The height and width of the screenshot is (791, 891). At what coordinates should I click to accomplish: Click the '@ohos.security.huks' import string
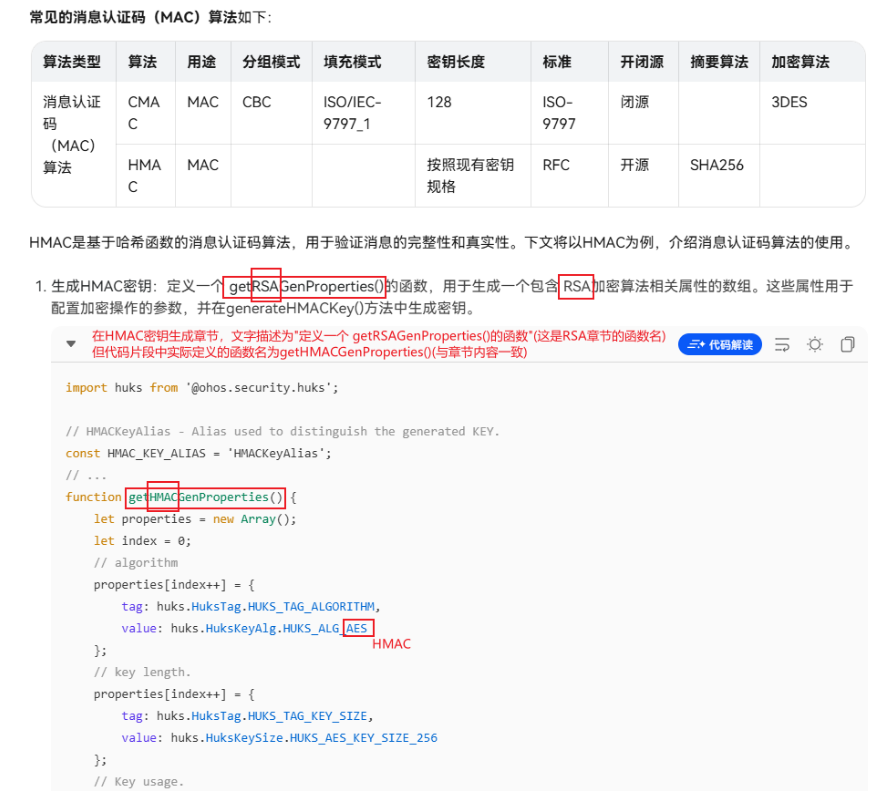click(x=262, y=388)
